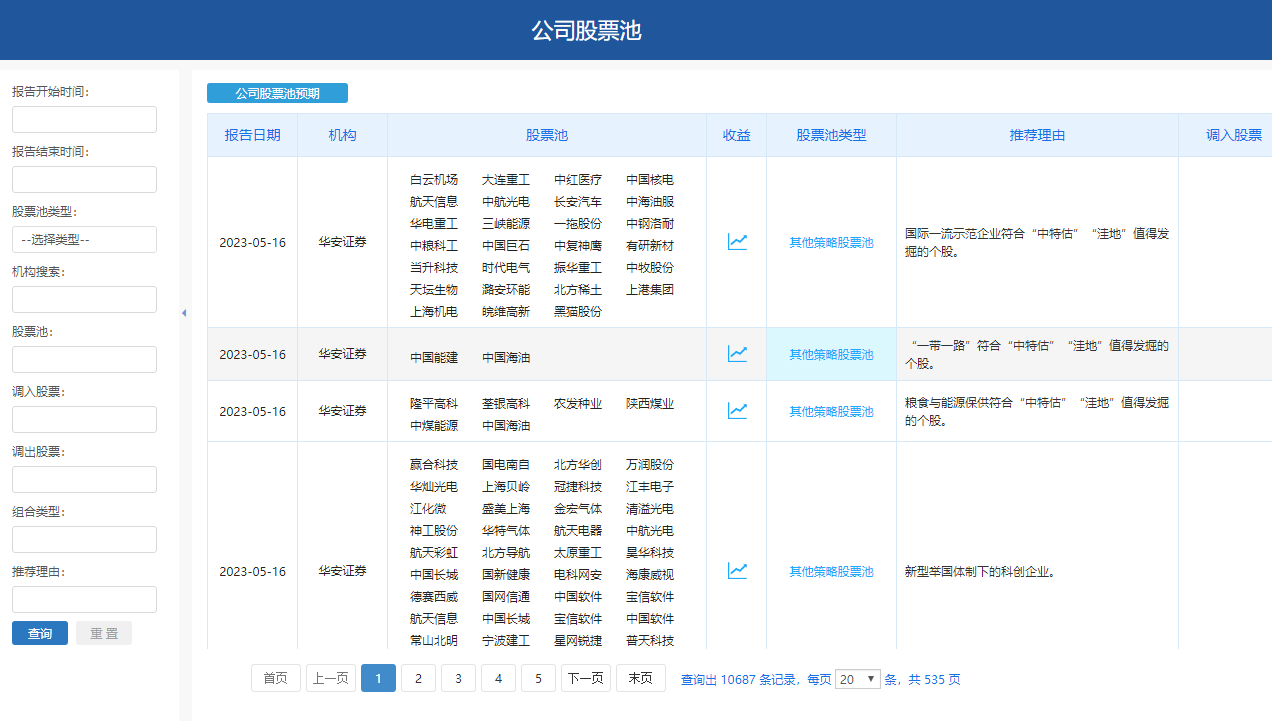Click stock 赢合科技 in the fourth row

click(434, 464)
